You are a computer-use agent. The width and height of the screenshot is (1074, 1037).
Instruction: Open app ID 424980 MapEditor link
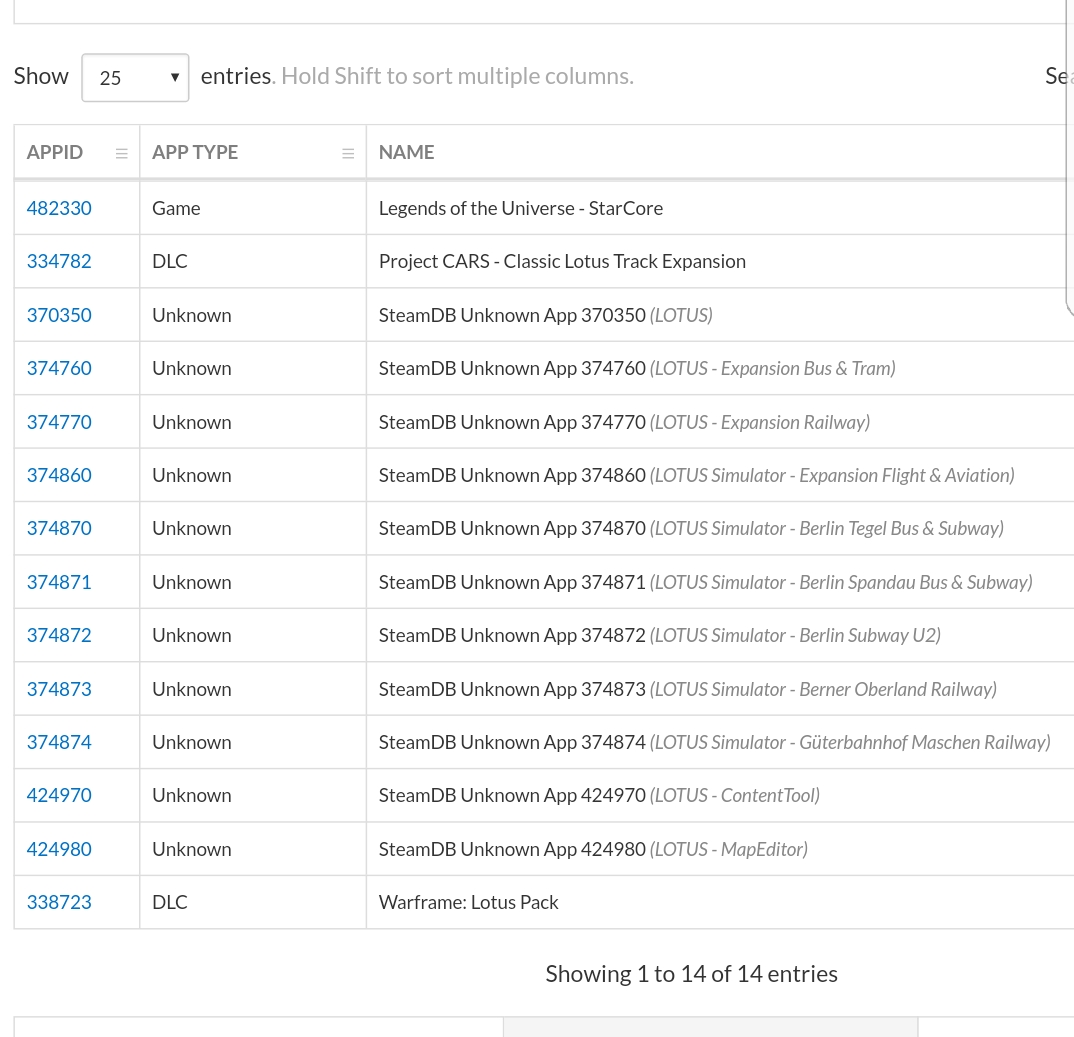[x=59, y=849]
